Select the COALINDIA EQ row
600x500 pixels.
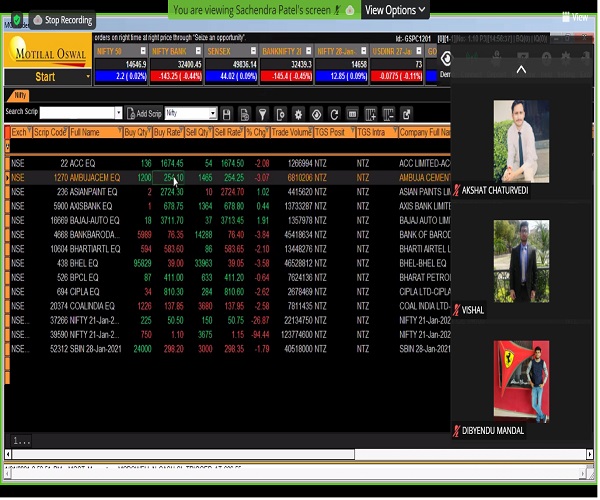coord(228,307)
